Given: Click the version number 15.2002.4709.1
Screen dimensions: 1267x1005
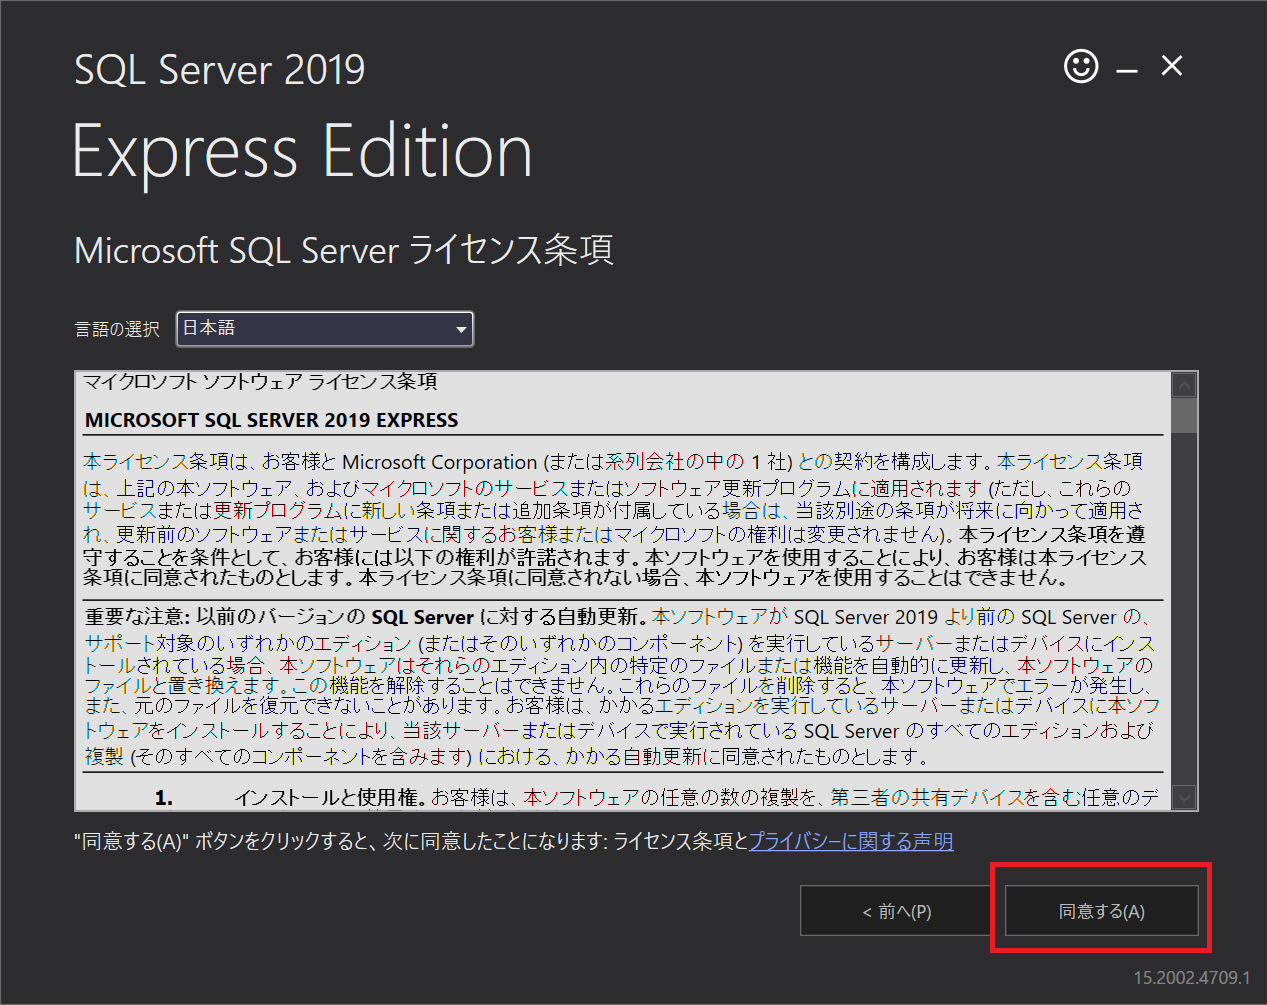Looking at the screenshot, I should [1192, 977].
